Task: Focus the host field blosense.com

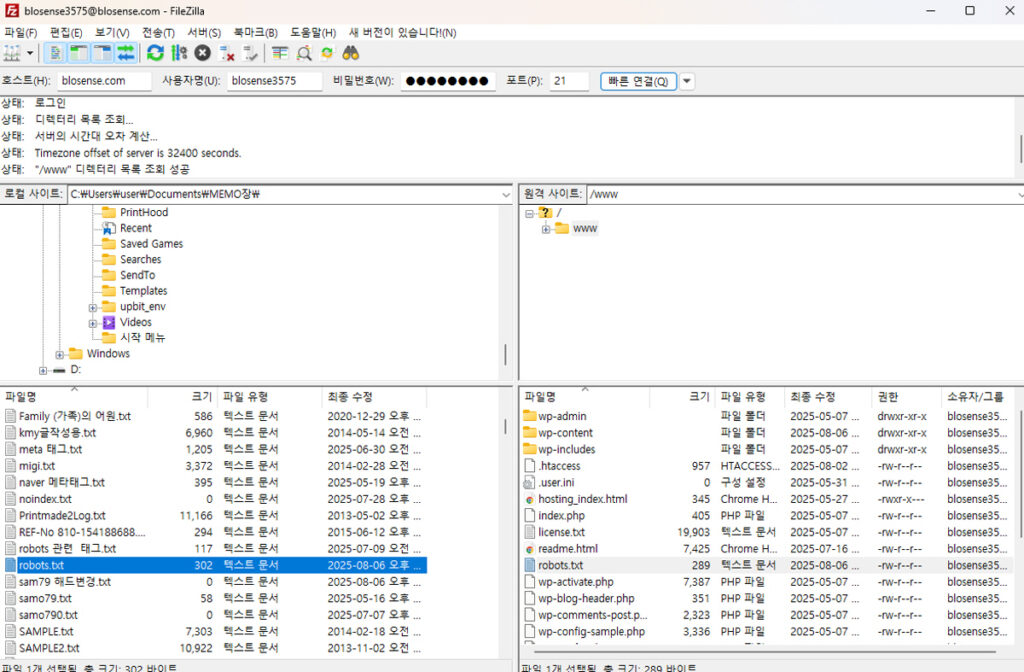Action: 104,81
